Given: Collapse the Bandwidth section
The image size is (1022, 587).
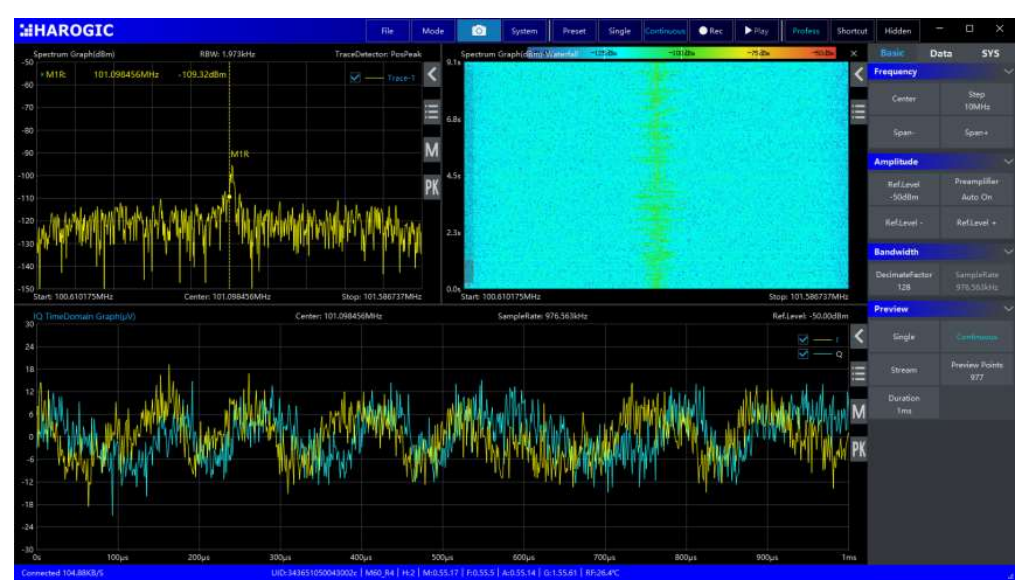Looking at the screenshot, I should [x=1008, y=251].
